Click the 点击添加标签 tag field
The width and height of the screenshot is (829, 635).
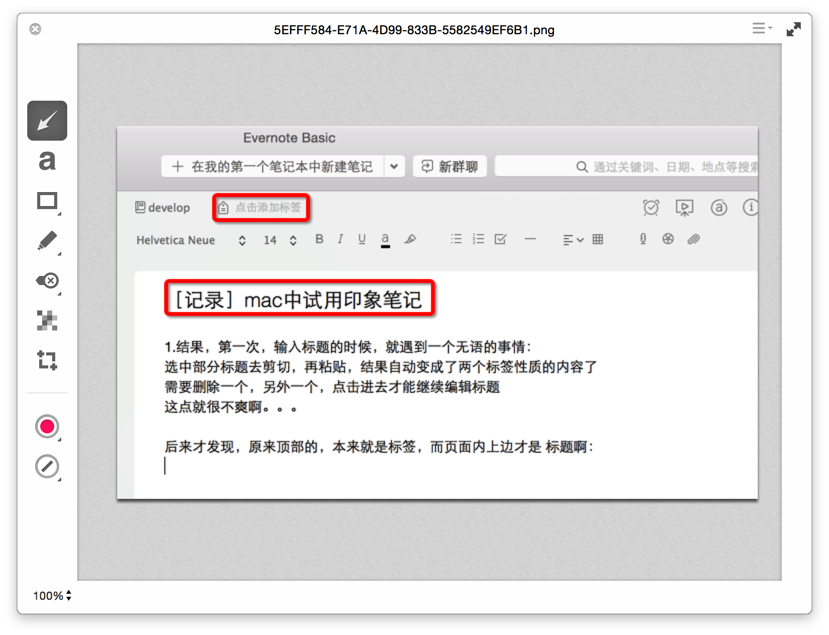(261, 207)
